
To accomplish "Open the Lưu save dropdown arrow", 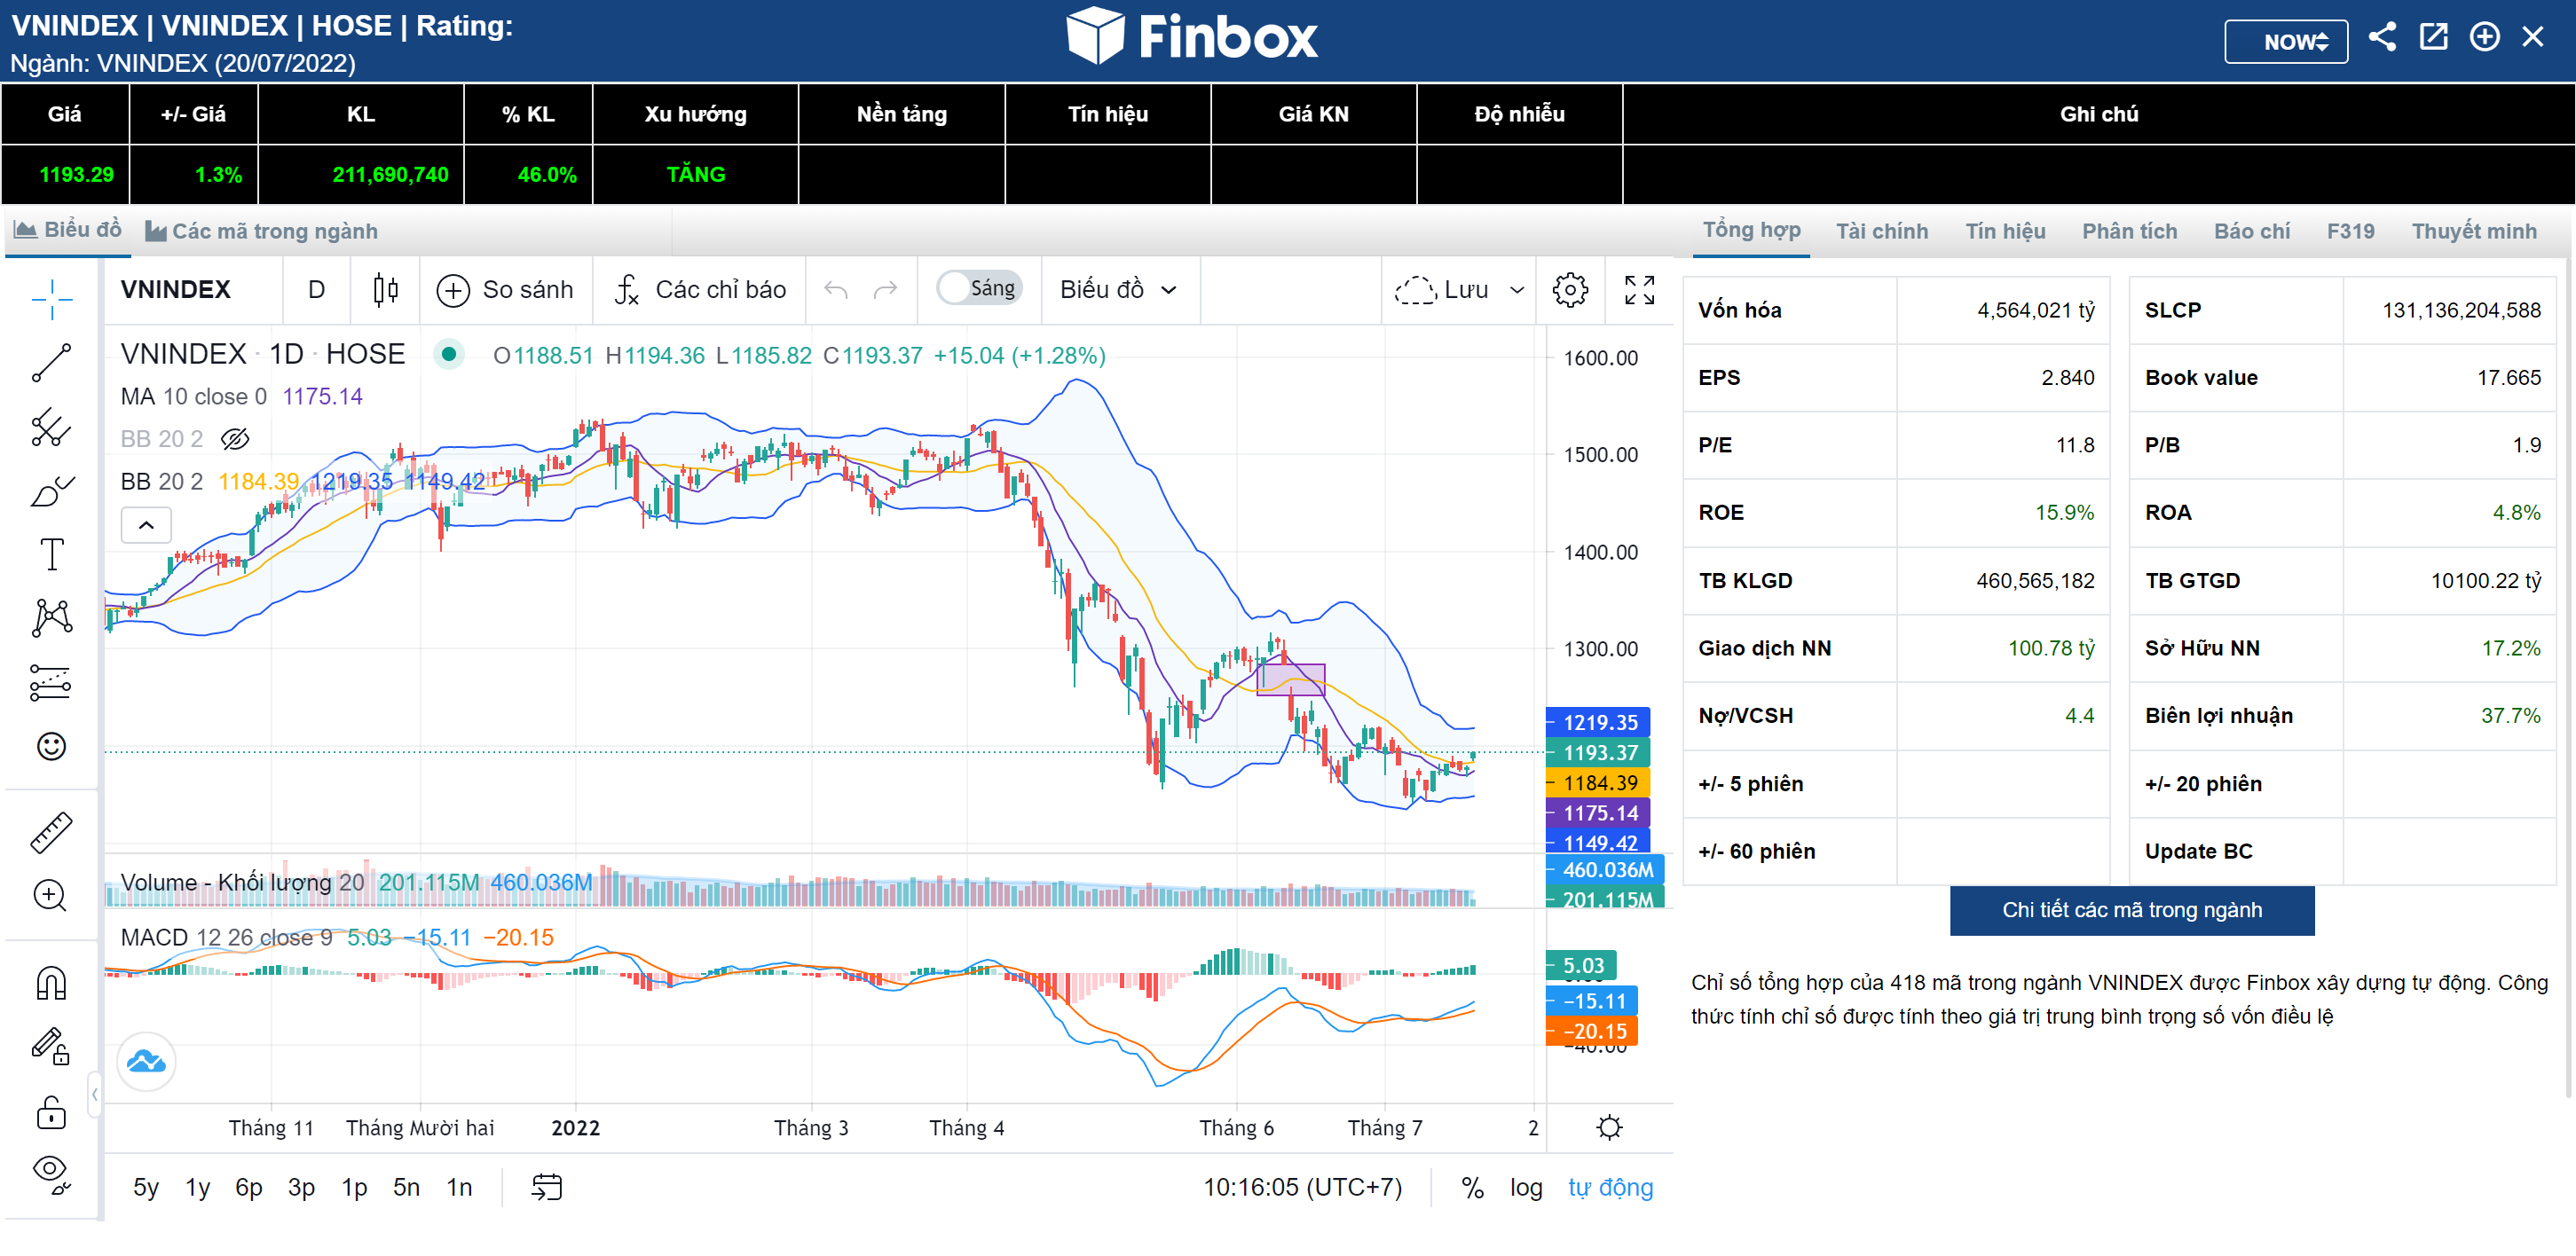I will click(1516, 290).
